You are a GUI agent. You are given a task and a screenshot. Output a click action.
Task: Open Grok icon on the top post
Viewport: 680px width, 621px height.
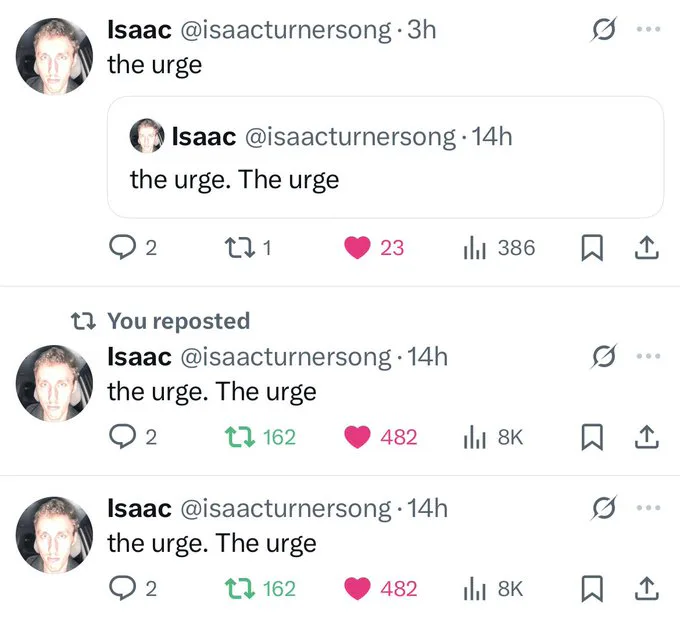click(603, 29)
